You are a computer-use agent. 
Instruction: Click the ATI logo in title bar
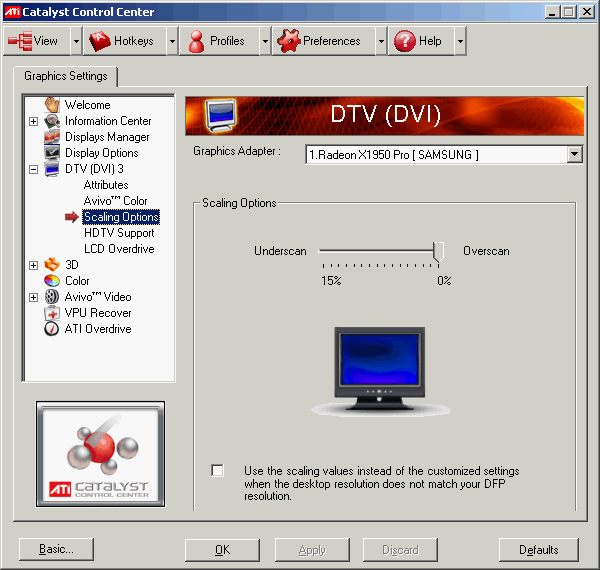[x=12, y=12]
